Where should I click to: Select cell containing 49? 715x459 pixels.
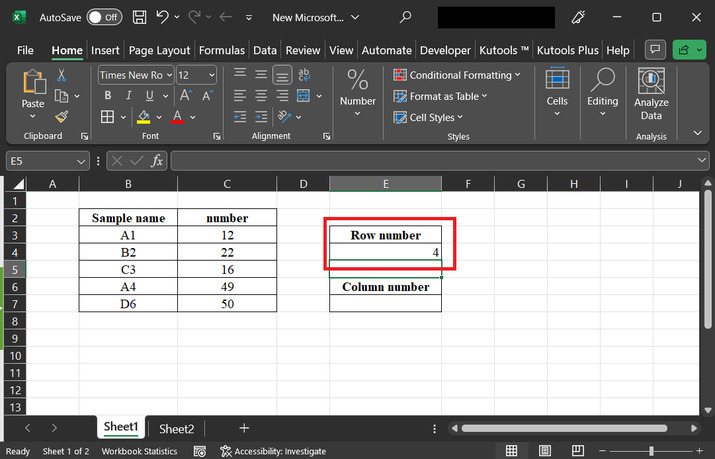227,287
